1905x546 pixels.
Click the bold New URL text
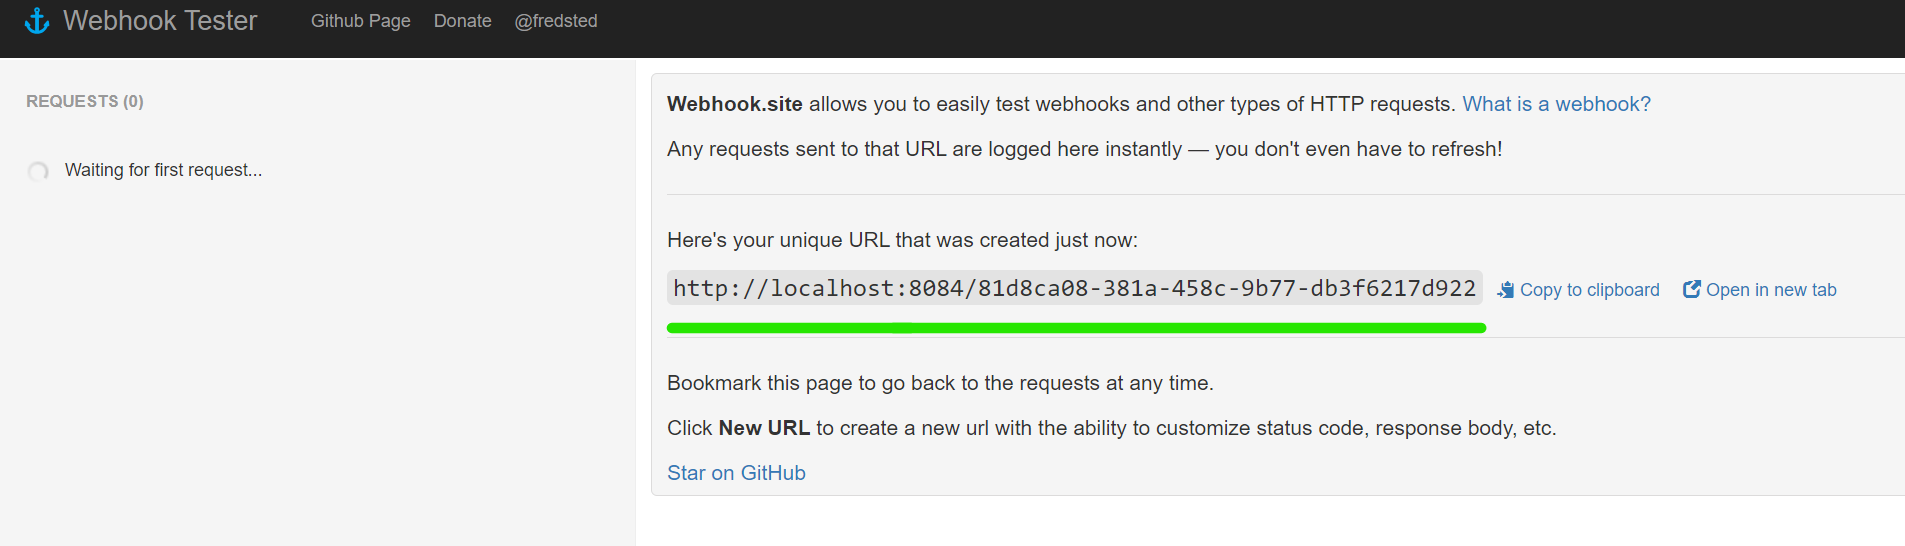764,428
